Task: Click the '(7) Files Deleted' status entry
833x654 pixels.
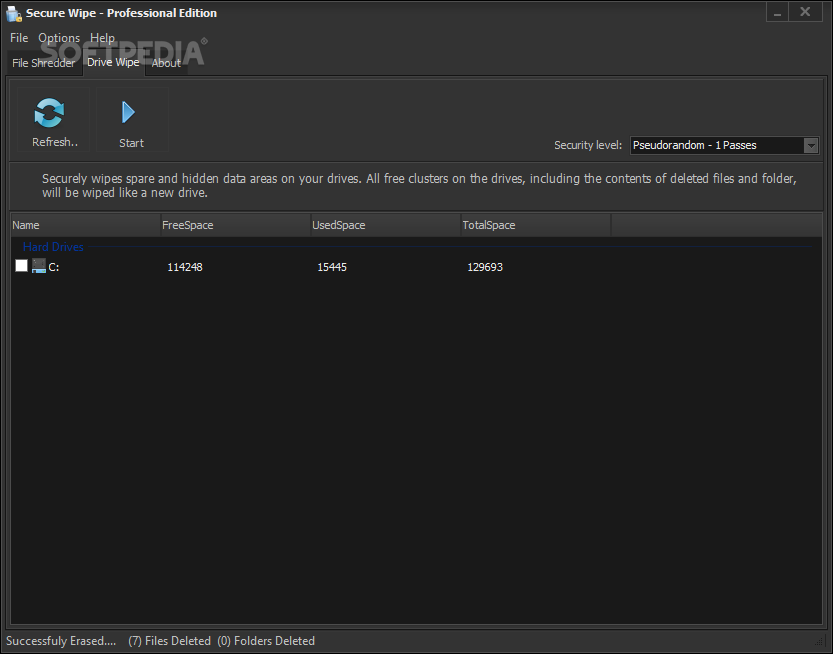Action: coord(169,641)
